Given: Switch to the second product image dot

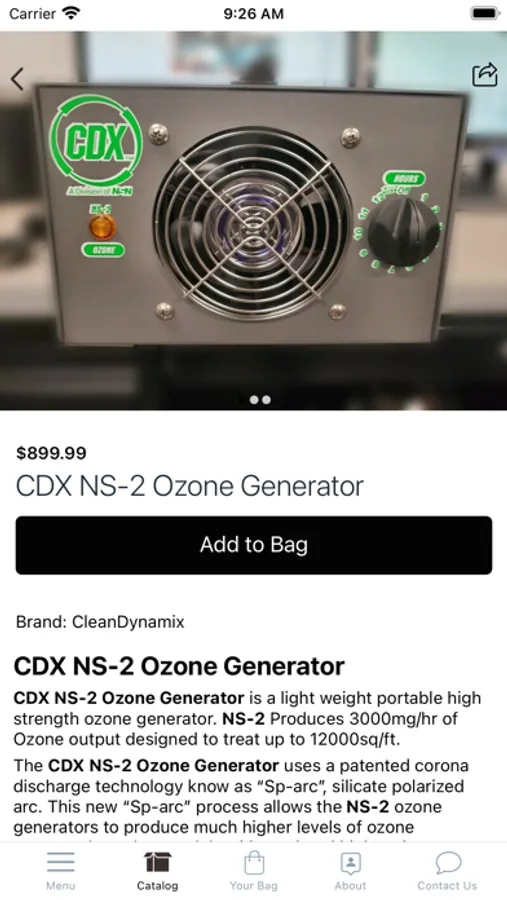Looking at the screenshot, I should pyautogui.click(x=266, y=400).
